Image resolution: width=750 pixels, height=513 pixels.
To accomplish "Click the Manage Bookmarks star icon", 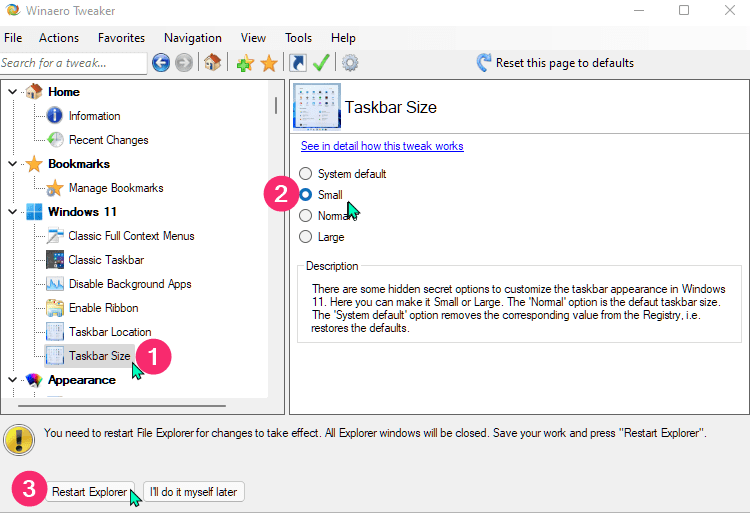I will tap(55, 187).
